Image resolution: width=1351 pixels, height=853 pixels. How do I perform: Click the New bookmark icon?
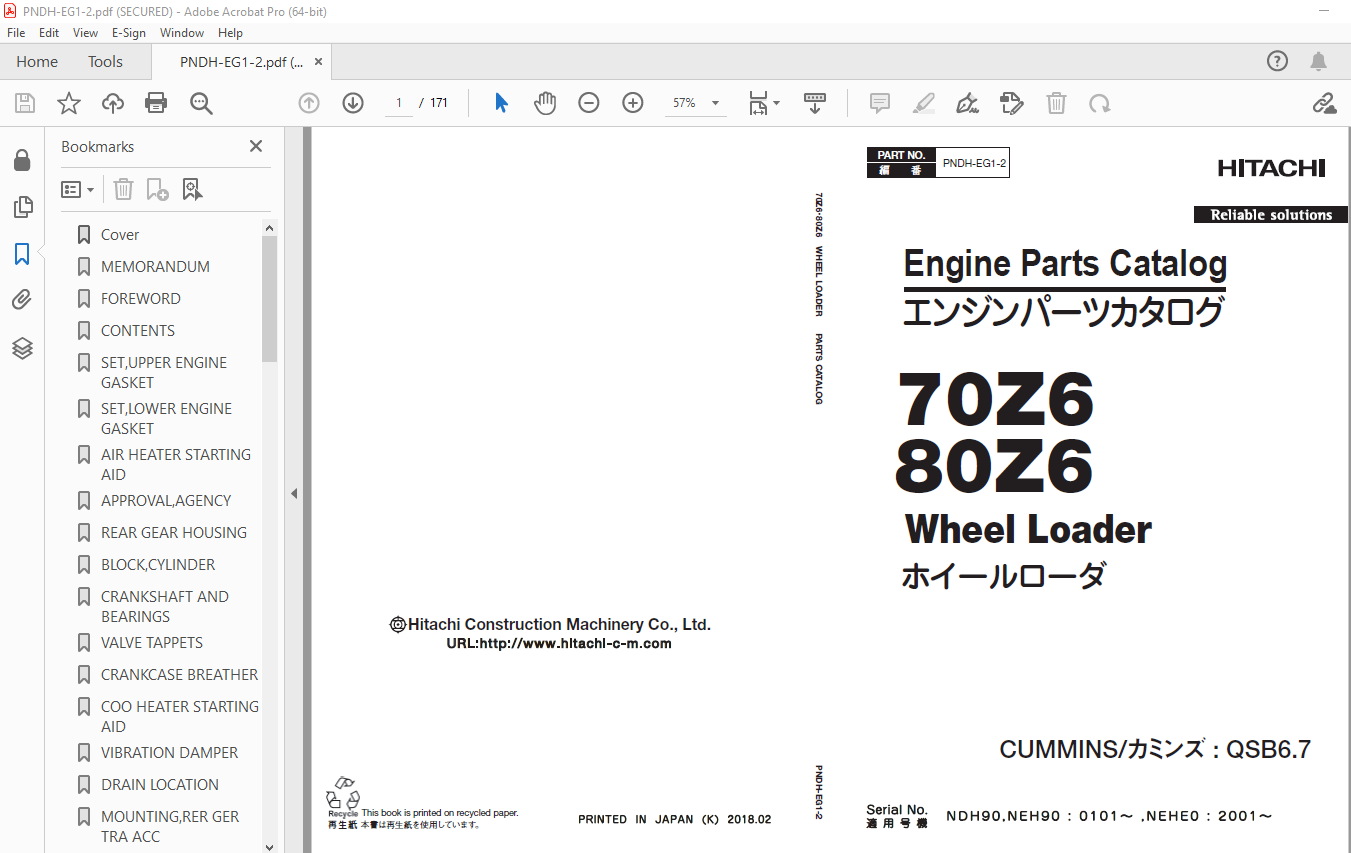[157, 189]
